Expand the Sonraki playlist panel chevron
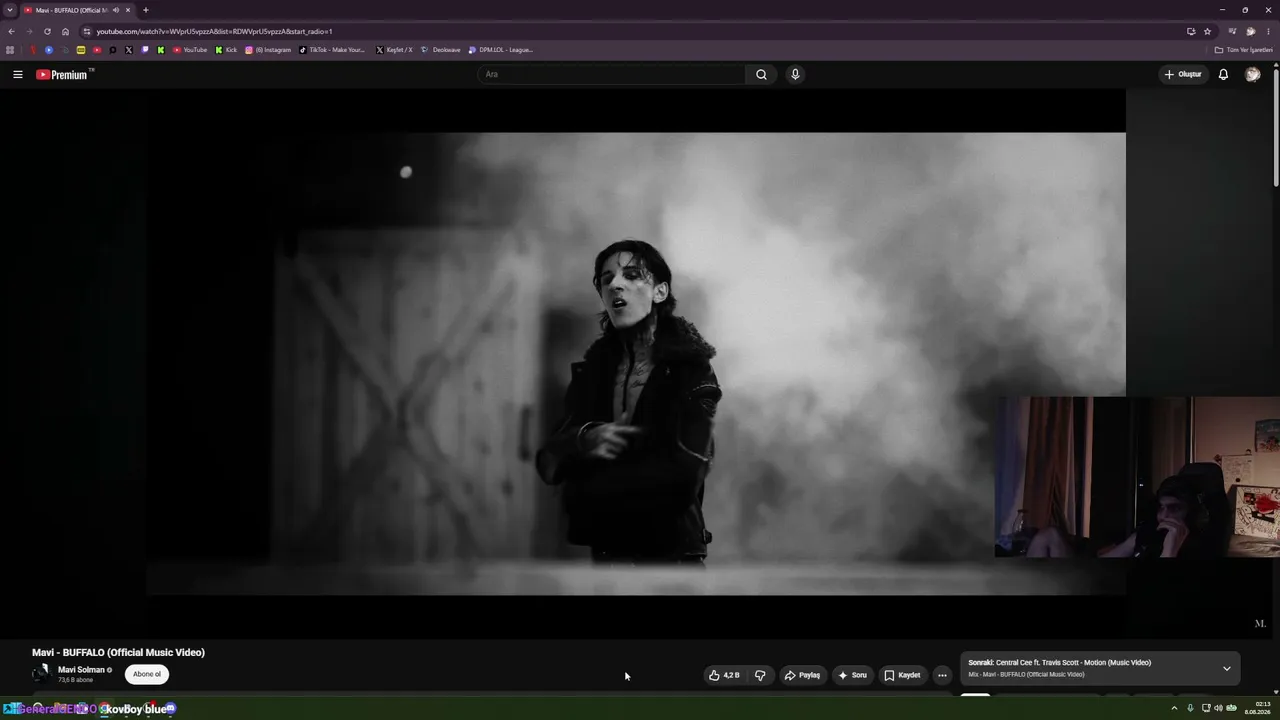1280x720 pixels. coord(1227,668)
